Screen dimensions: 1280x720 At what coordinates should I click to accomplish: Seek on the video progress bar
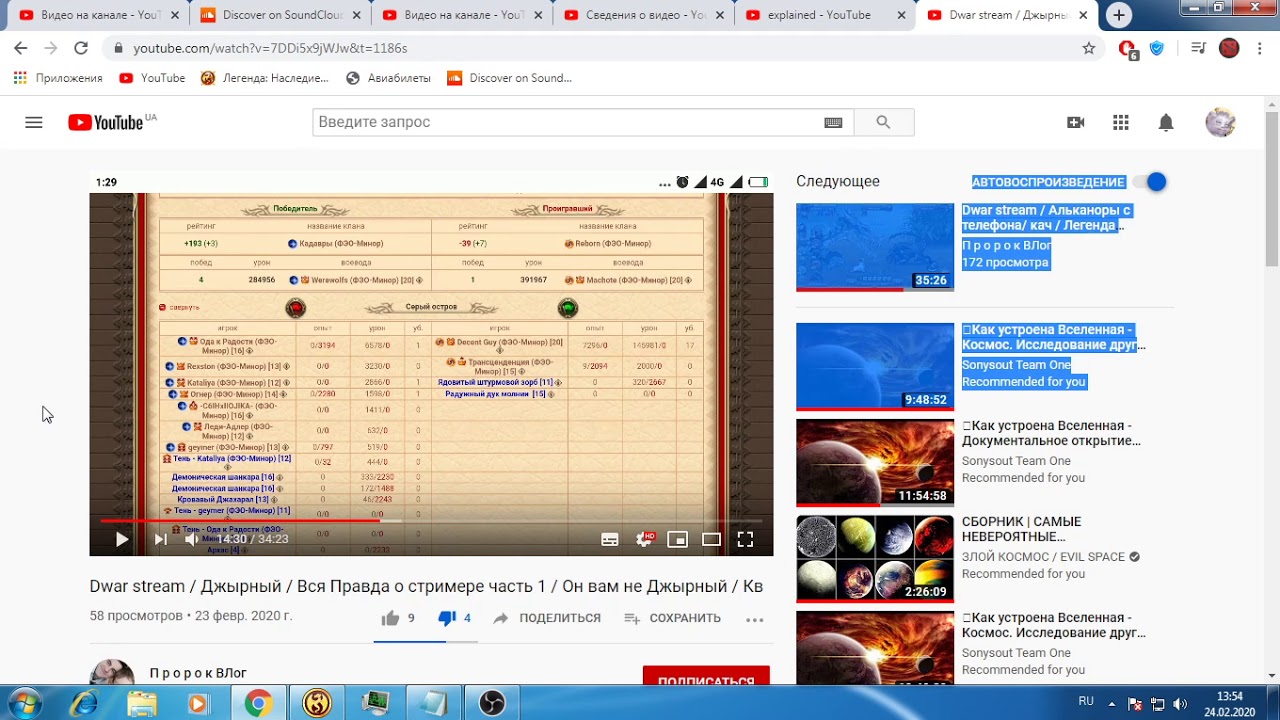(x=431, y=521)
